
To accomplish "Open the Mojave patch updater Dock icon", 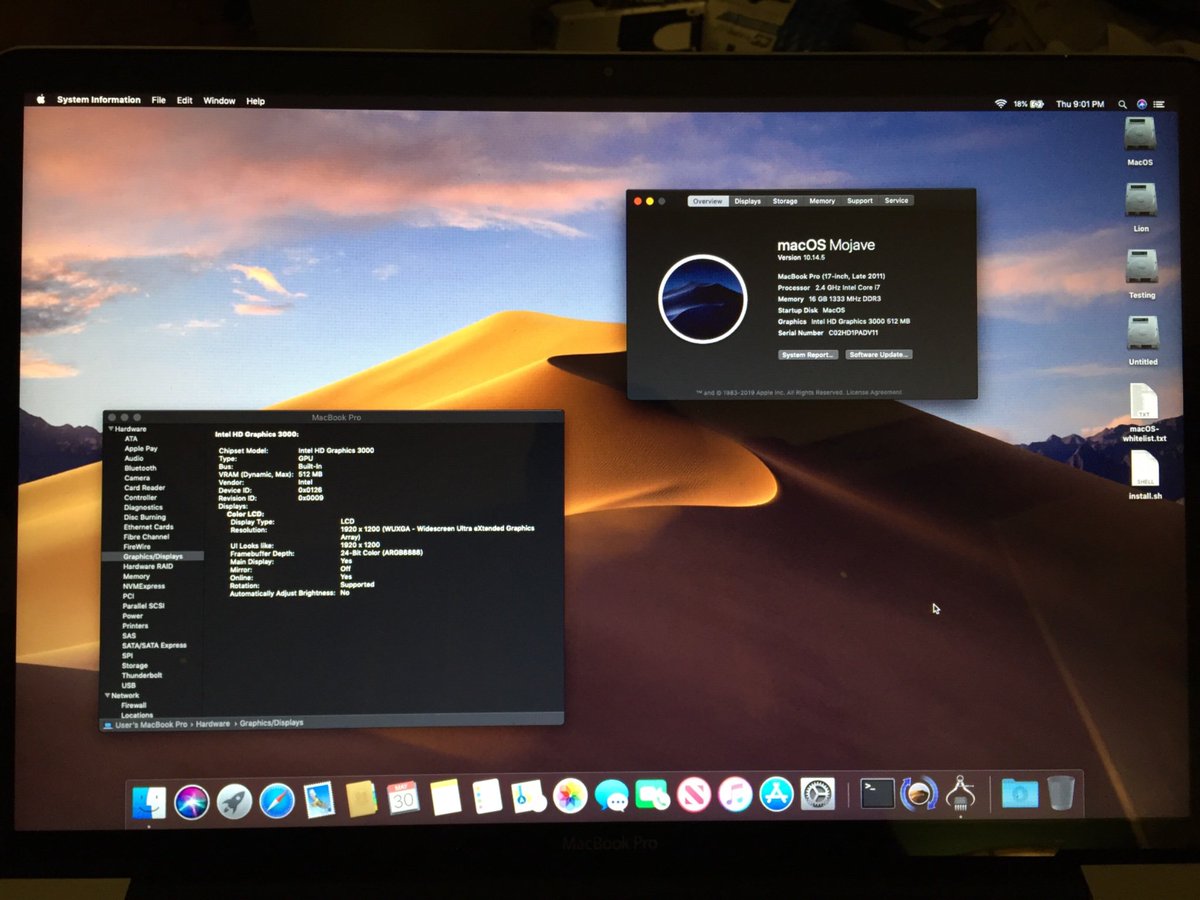I will coord(919,793).
